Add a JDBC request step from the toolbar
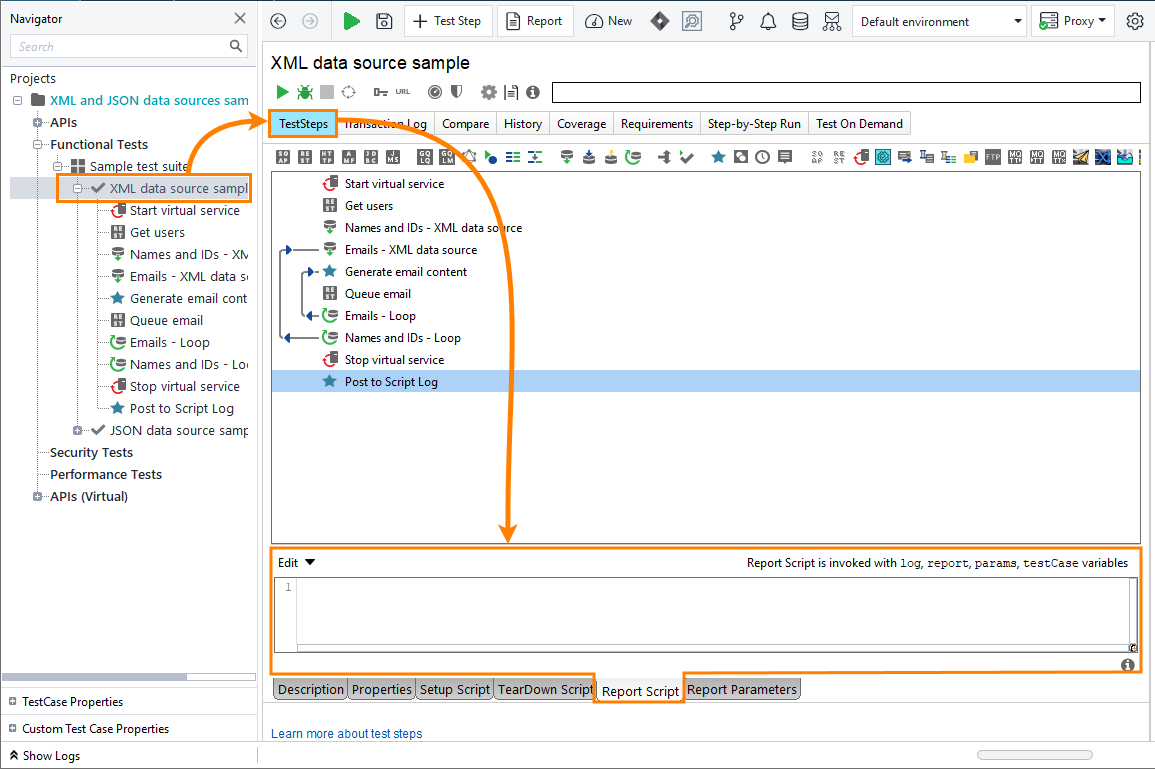Viewport: 1155px width, 769px height. click(x=371, y=157)
